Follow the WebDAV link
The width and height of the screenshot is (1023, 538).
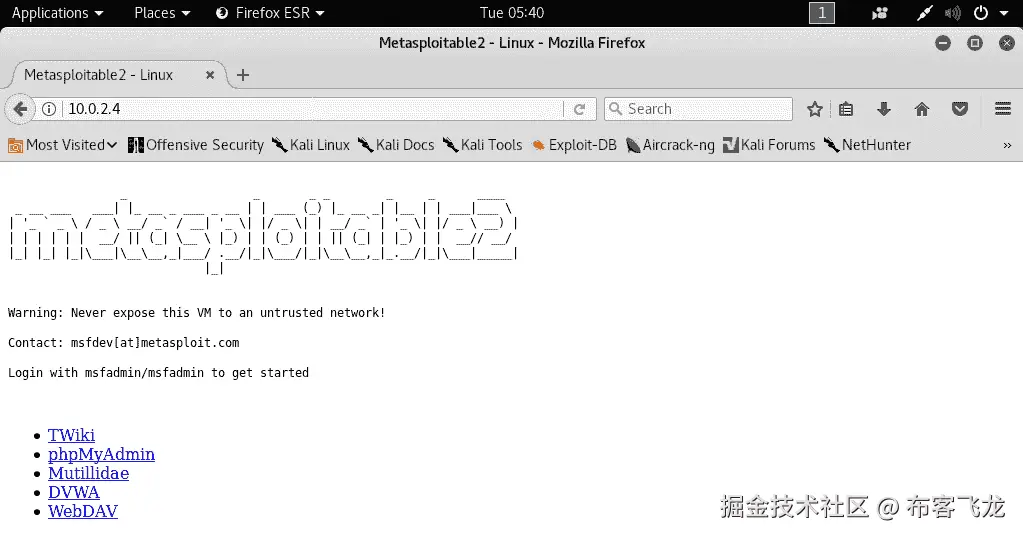click(x=83, y=511)
